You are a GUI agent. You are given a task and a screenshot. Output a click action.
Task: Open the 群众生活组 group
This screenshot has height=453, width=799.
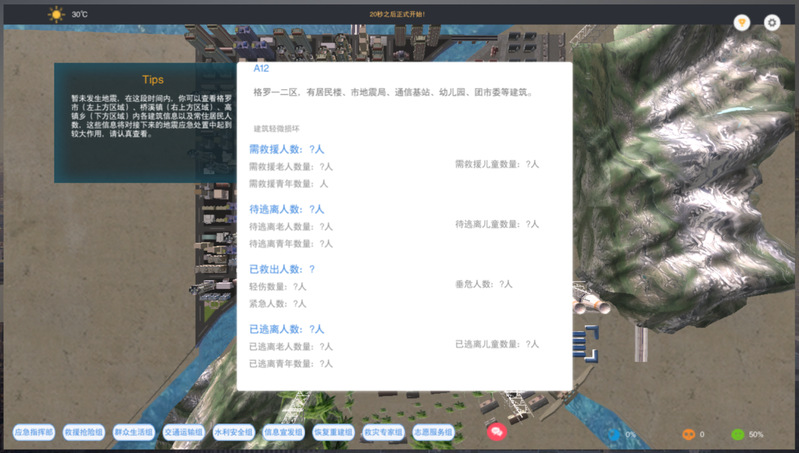134,432
